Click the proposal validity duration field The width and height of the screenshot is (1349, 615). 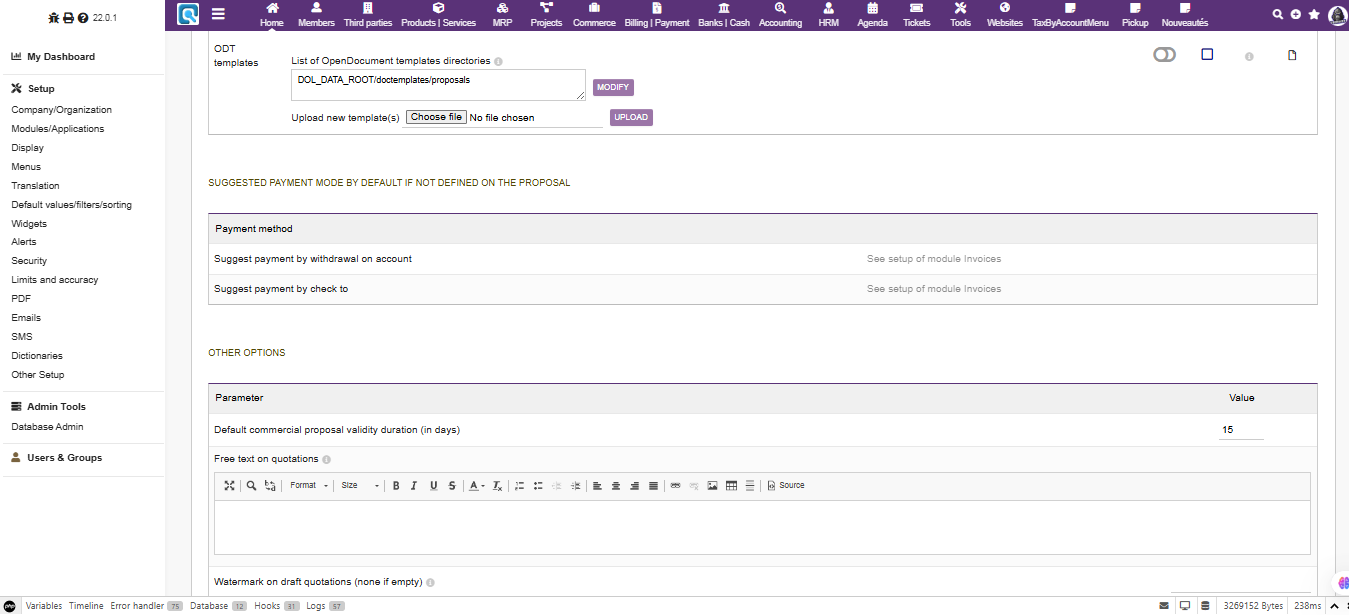click(x=1240, y=430)
